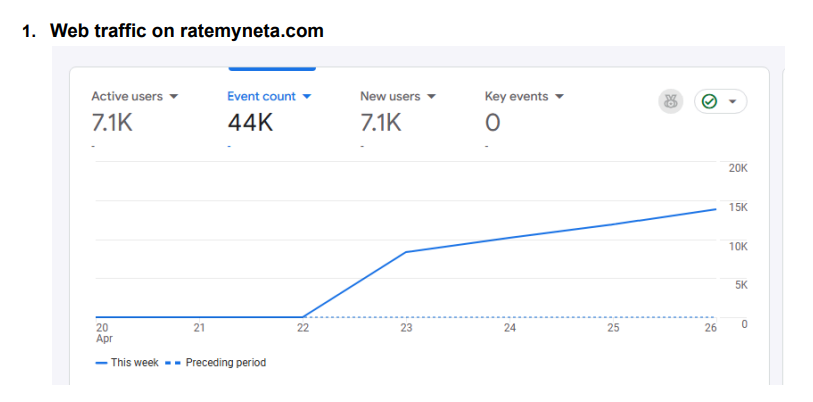Image resolution: width=813 pixels, height=402 pixels.
Task: Click the 20K y-axis label
Action: click(x=738, y=168)
